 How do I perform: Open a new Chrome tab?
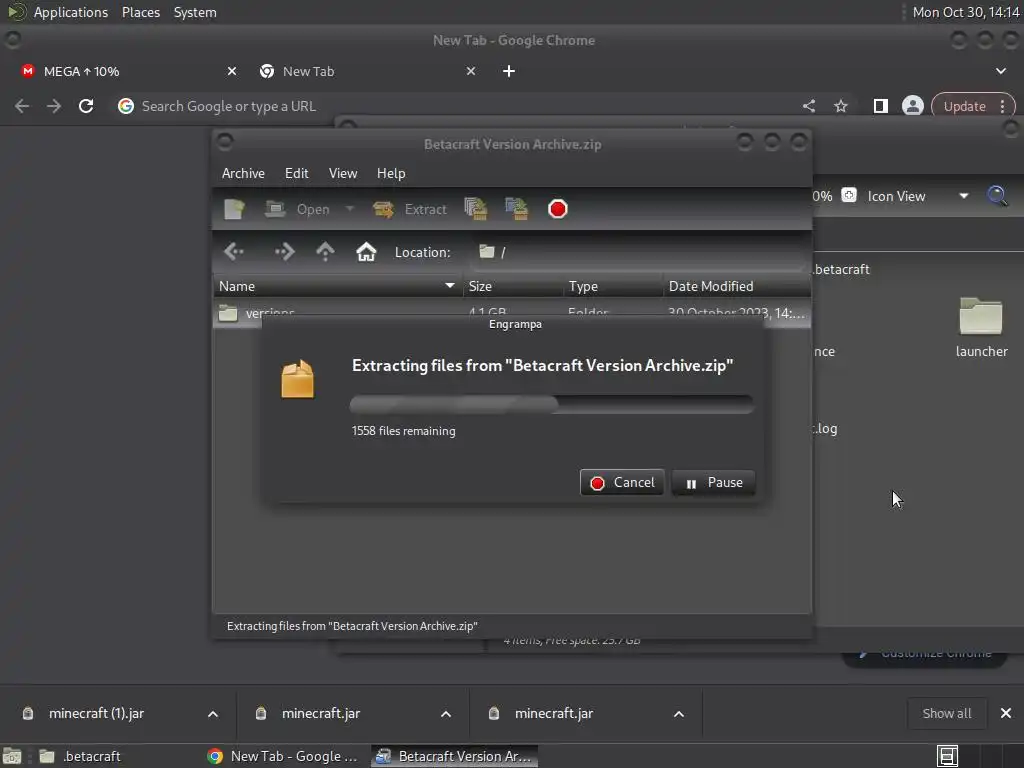pyautogui.click(x=509, y=71)
